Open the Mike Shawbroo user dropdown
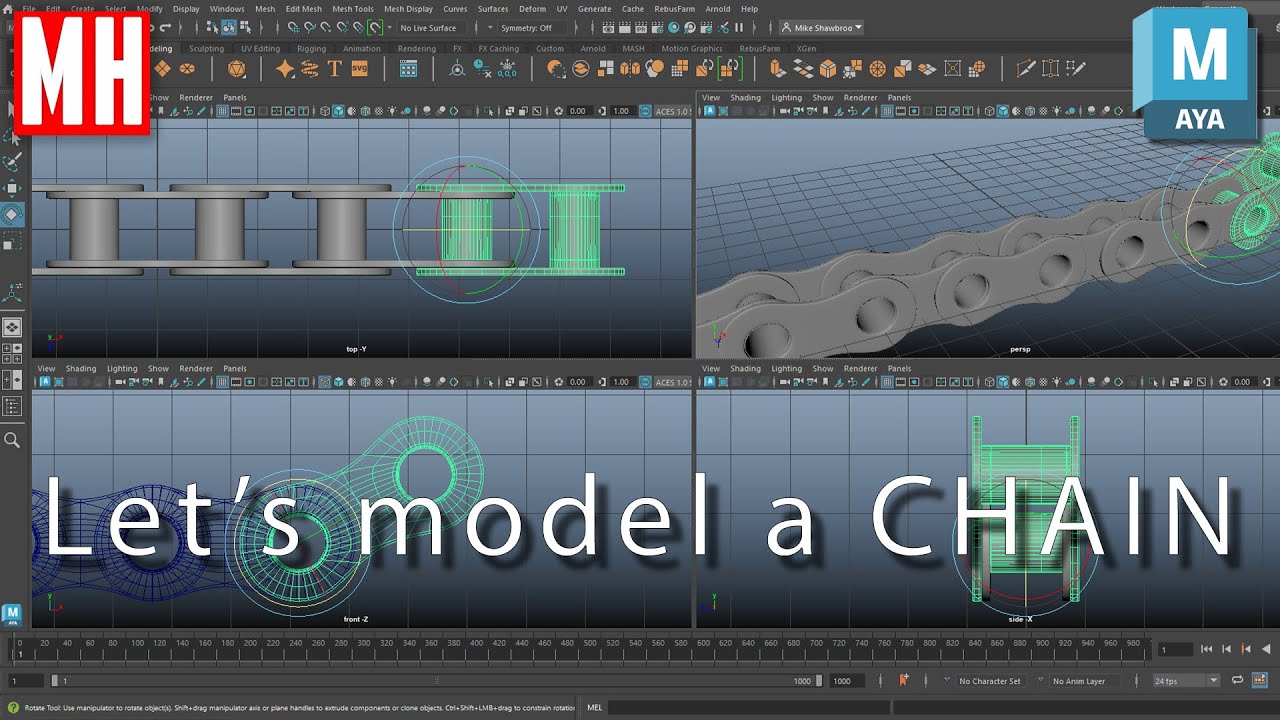 coord(822,28)
